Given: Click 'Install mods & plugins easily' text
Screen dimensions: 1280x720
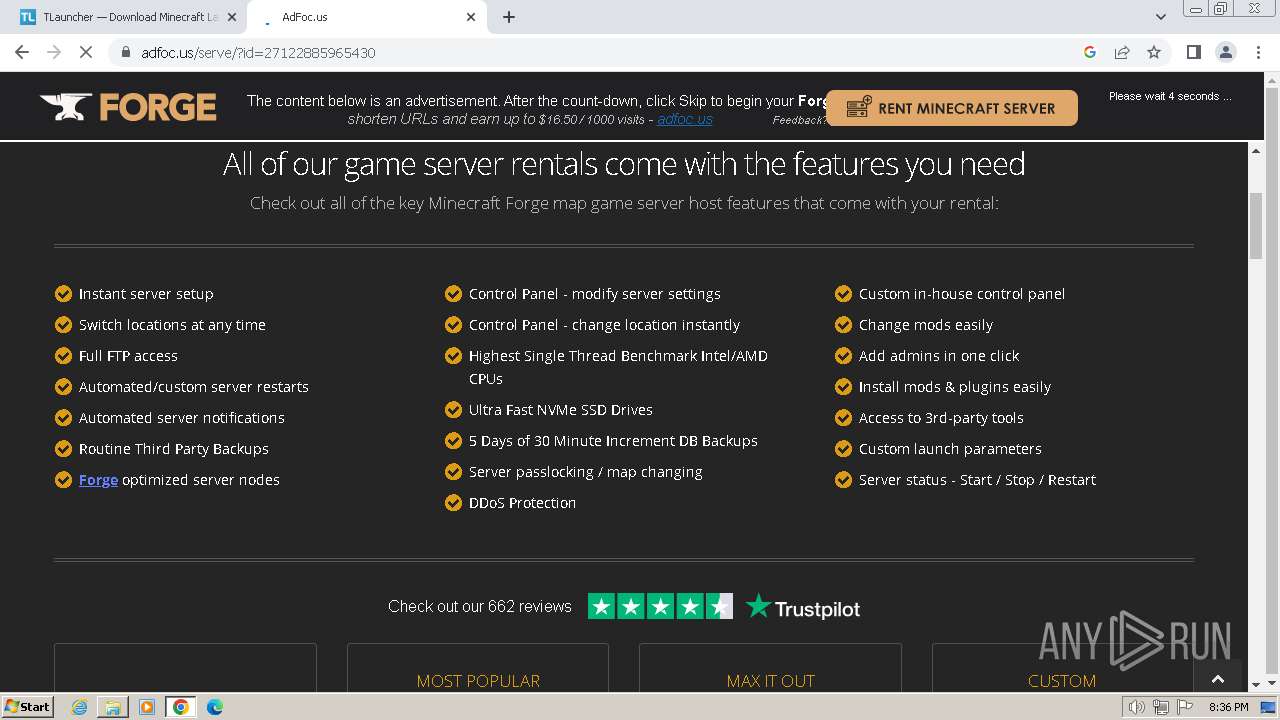Looking at the screenshot, I should 955,387.
